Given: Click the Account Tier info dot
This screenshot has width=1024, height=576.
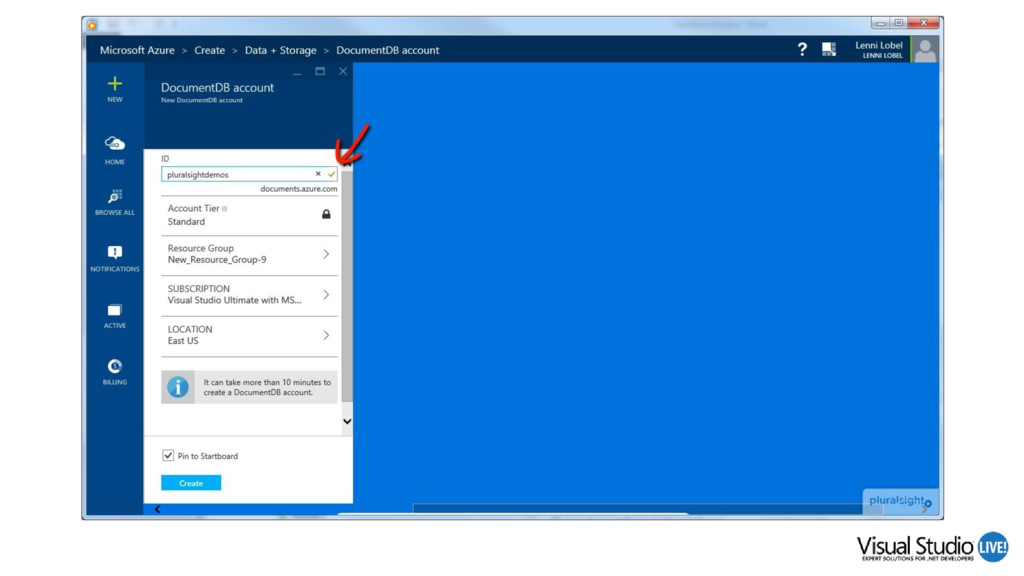Looking at the screenshot, I should click(225, 209).
